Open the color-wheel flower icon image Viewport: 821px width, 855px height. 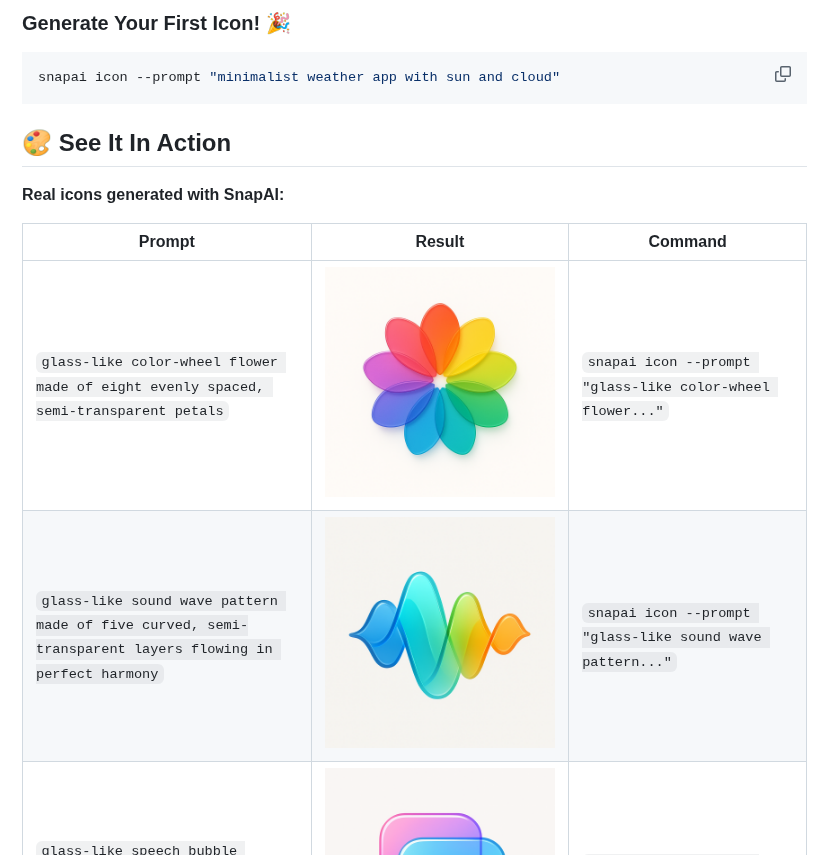click(439, 382)
